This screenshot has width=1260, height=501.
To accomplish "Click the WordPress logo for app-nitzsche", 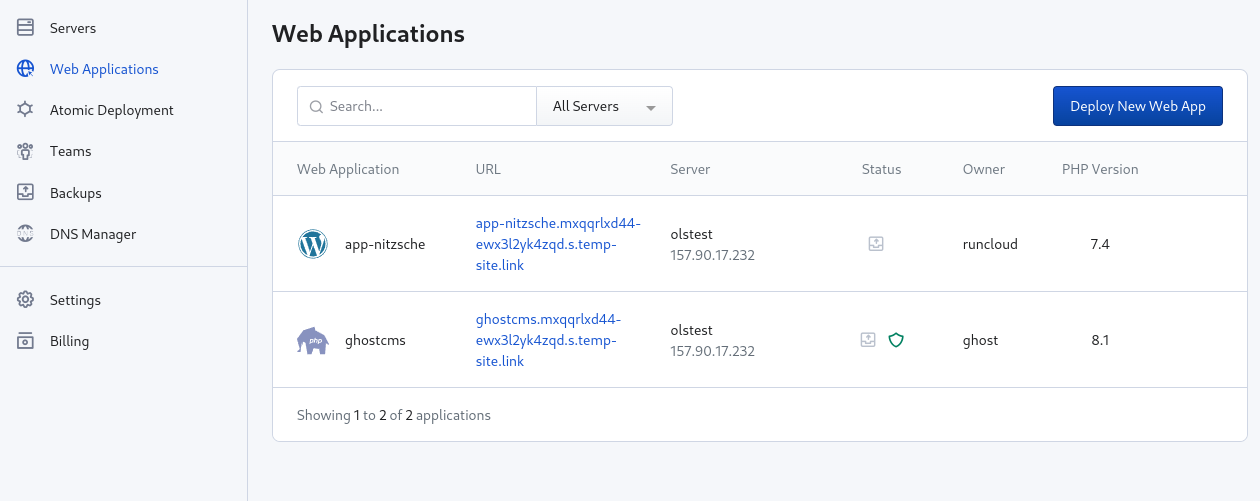I will pos(313,244).
